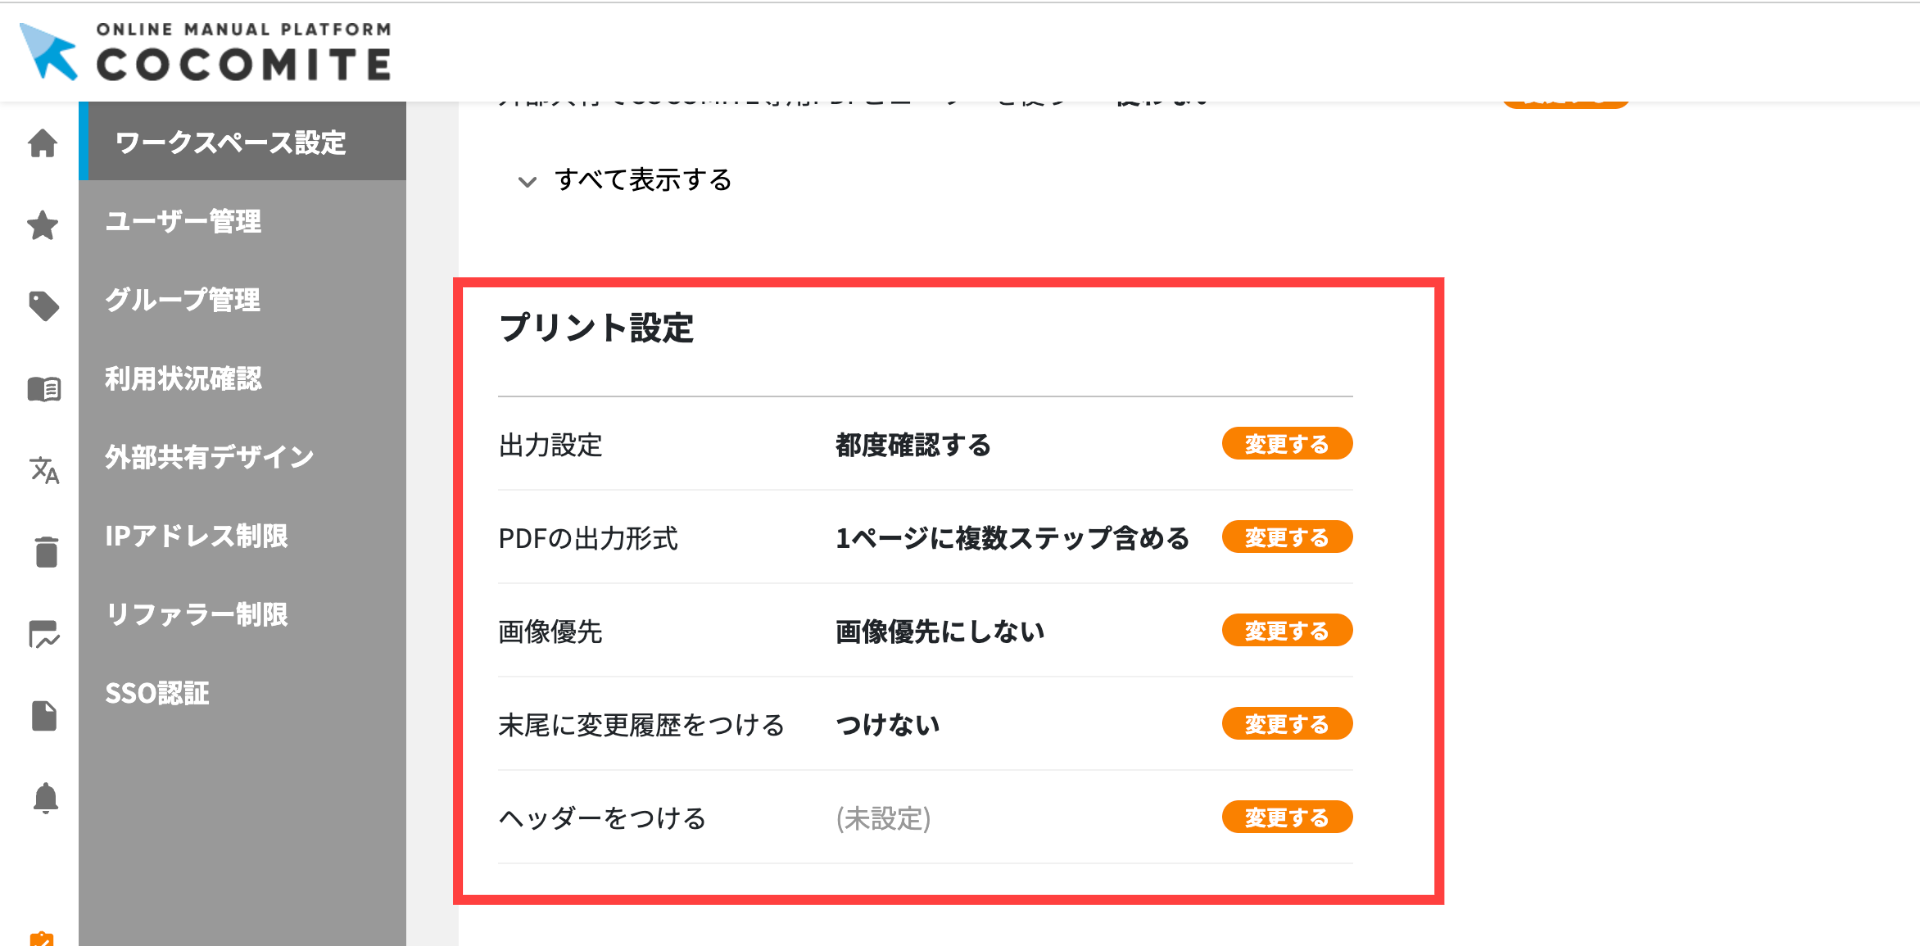Open グループ管理 menu item

(x=183, y=300)
